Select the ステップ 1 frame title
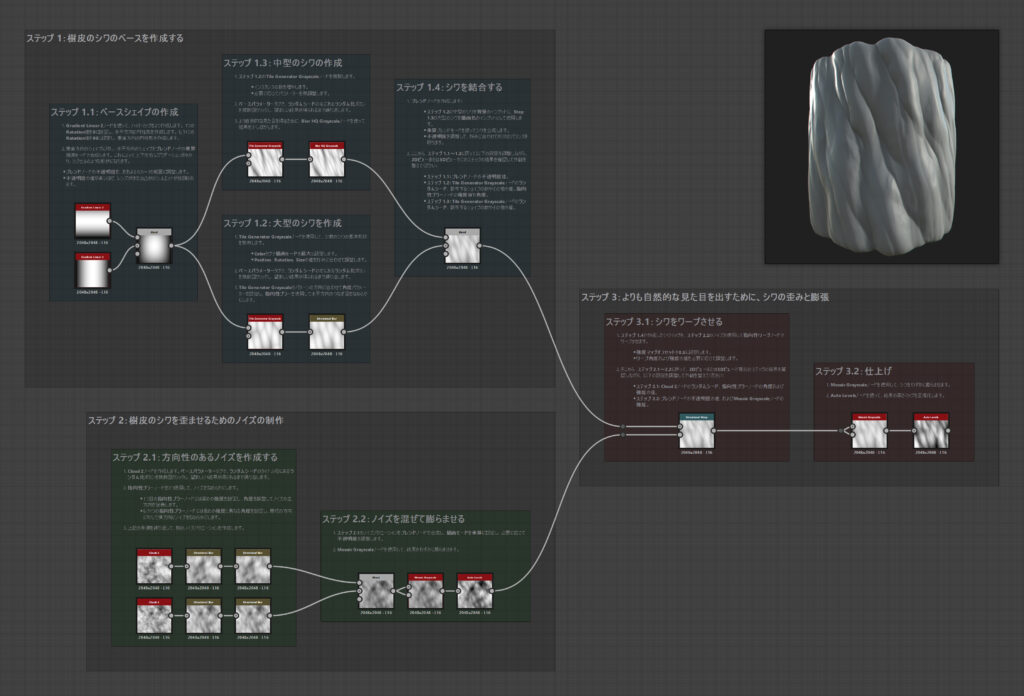This screenshot has width=1024, height=696. 105,38
